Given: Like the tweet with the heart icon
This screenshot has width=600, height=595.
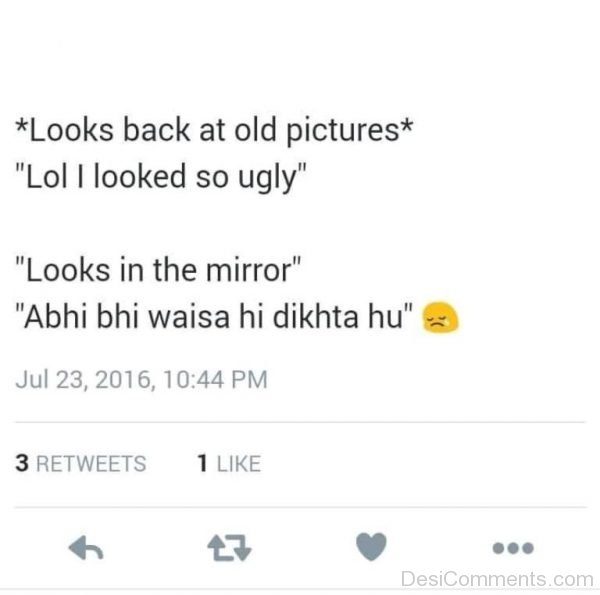Looking at the screenshot, I should pyautogui.click(x=371, y=546).
